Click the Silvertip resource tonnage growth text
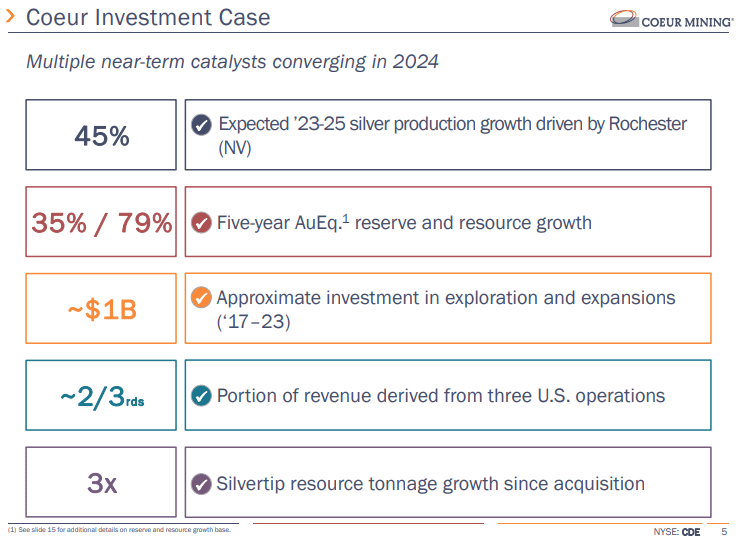736x542 pixels. (430, 484)
